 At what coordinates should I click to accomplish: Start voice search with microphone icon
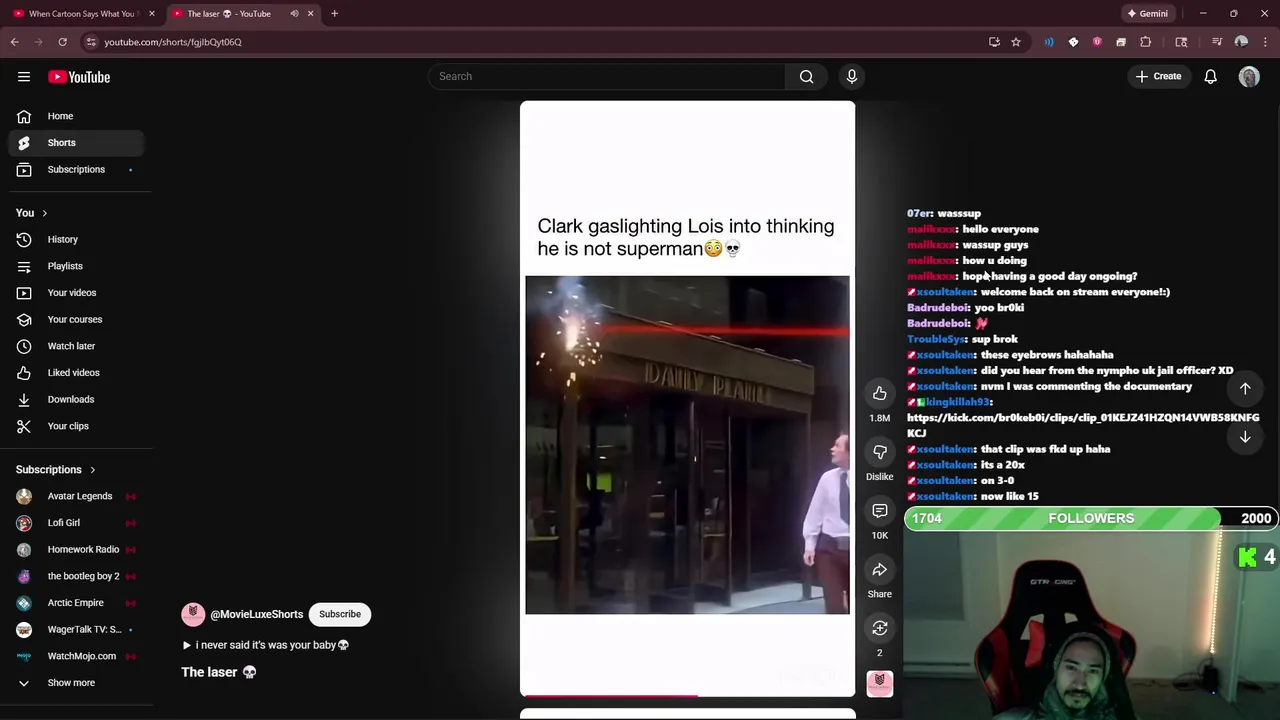coord(852,76)
